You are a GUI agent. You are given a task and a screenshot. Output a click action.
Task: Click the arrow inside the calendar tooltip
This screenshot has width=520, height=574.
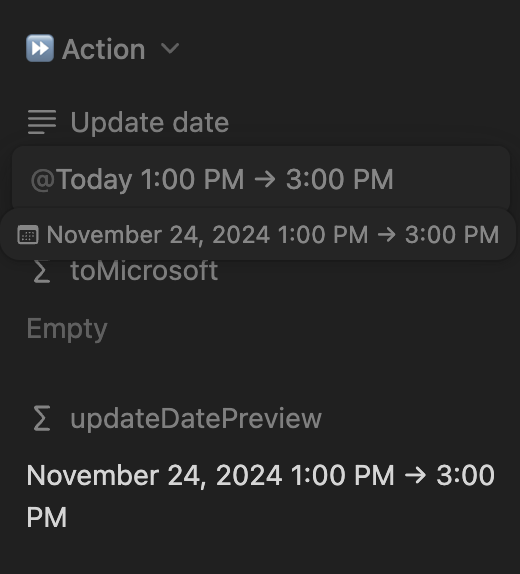(x=386, y=234)
